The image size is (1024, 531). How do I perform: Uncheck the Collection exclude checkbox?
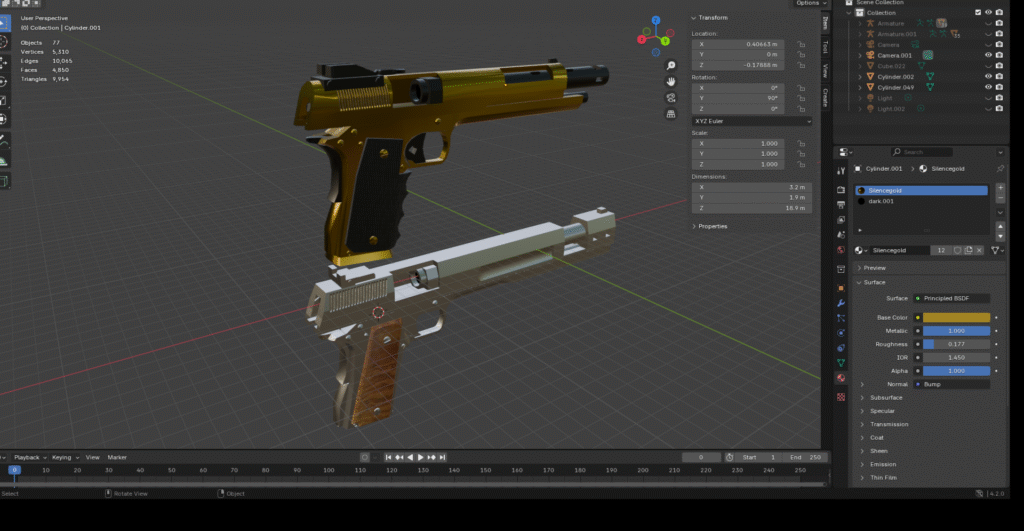[x=977, y=12]
